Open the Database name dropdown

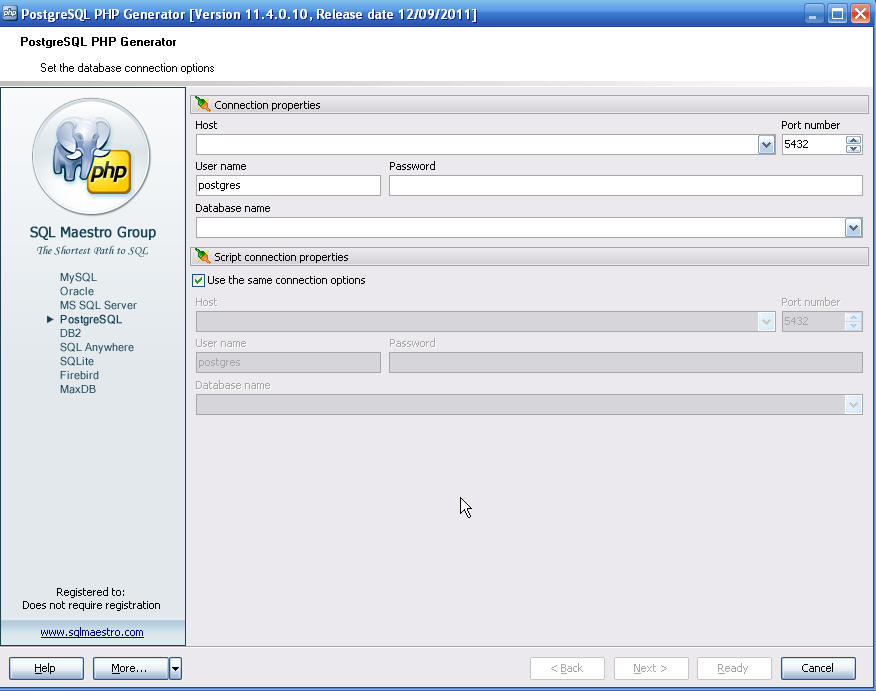point(854,227)
